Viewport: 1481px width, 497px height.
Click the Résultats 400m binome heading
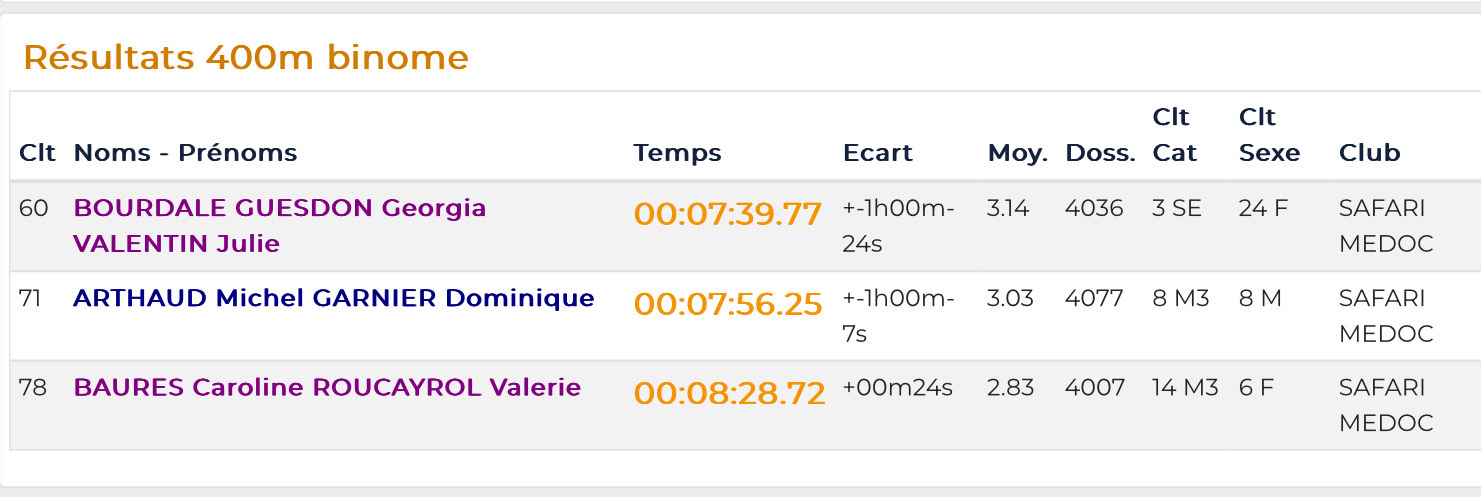coord(246,58)
